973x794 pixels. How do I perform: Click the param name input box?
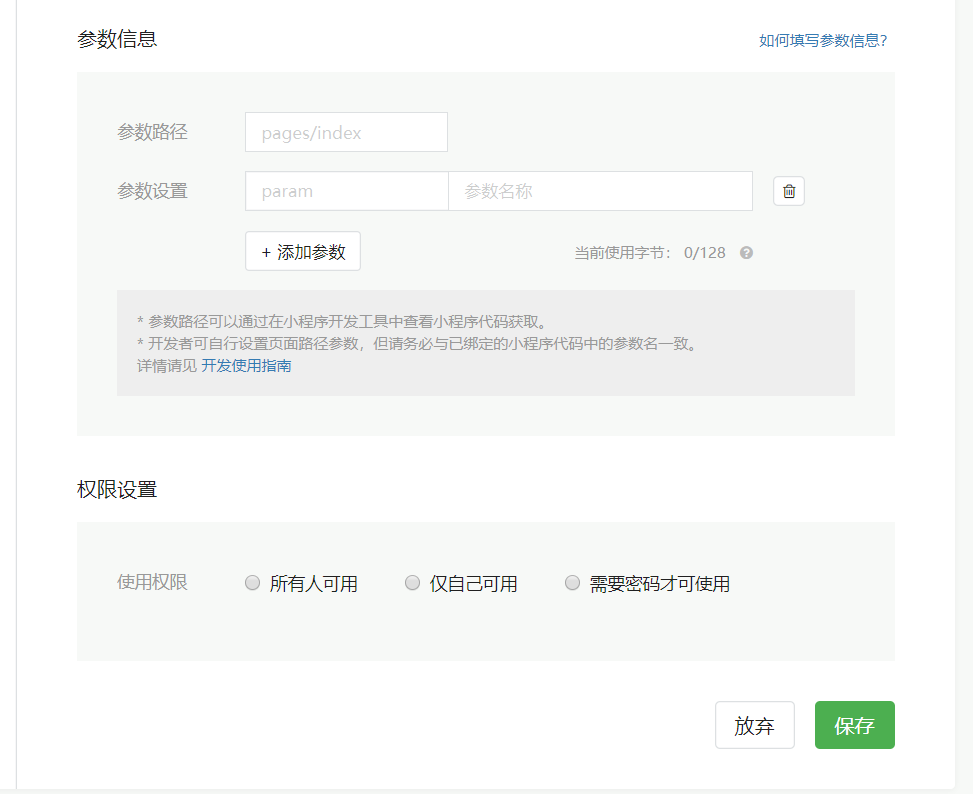click(346, 190)
